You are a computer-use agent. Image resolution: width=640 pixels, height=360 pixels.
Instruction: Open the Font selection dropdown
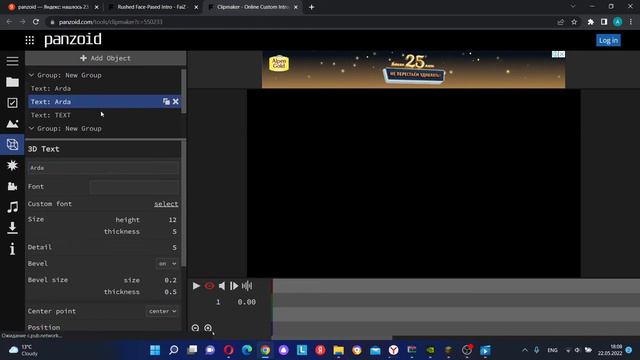[x=133, y=187]
